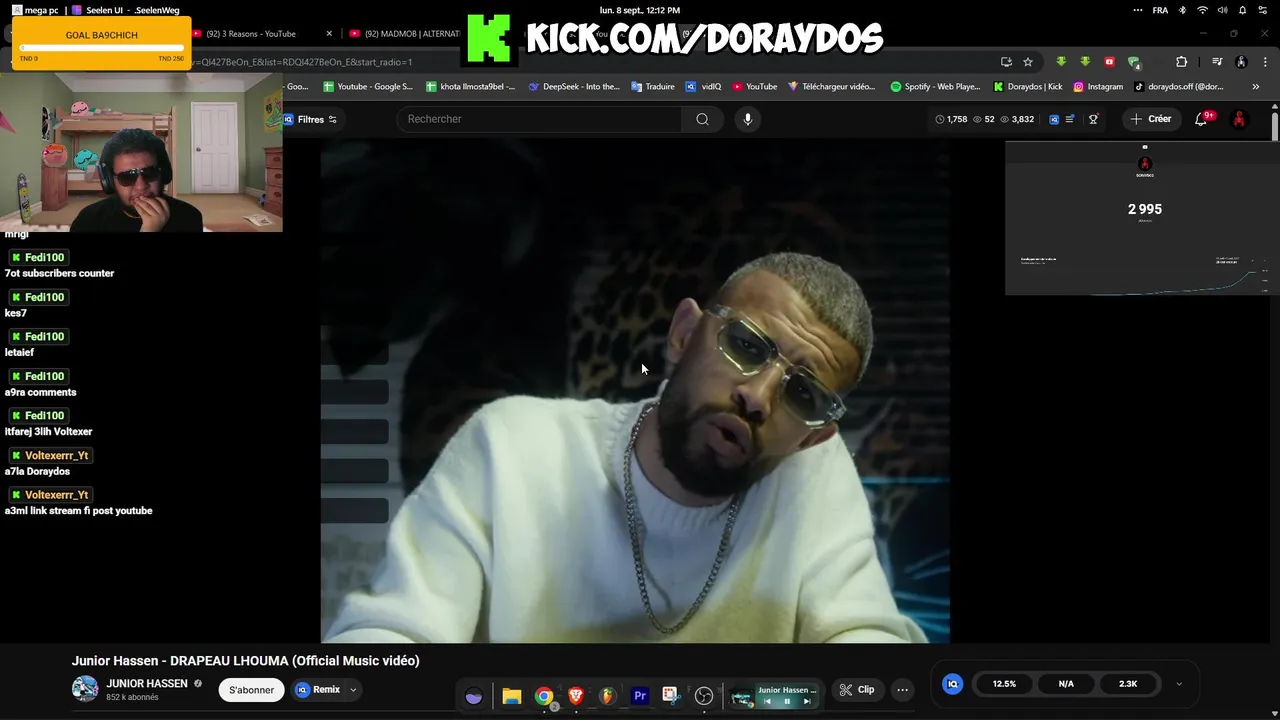Click the green shield extension with badge 4

point(1133,62)
